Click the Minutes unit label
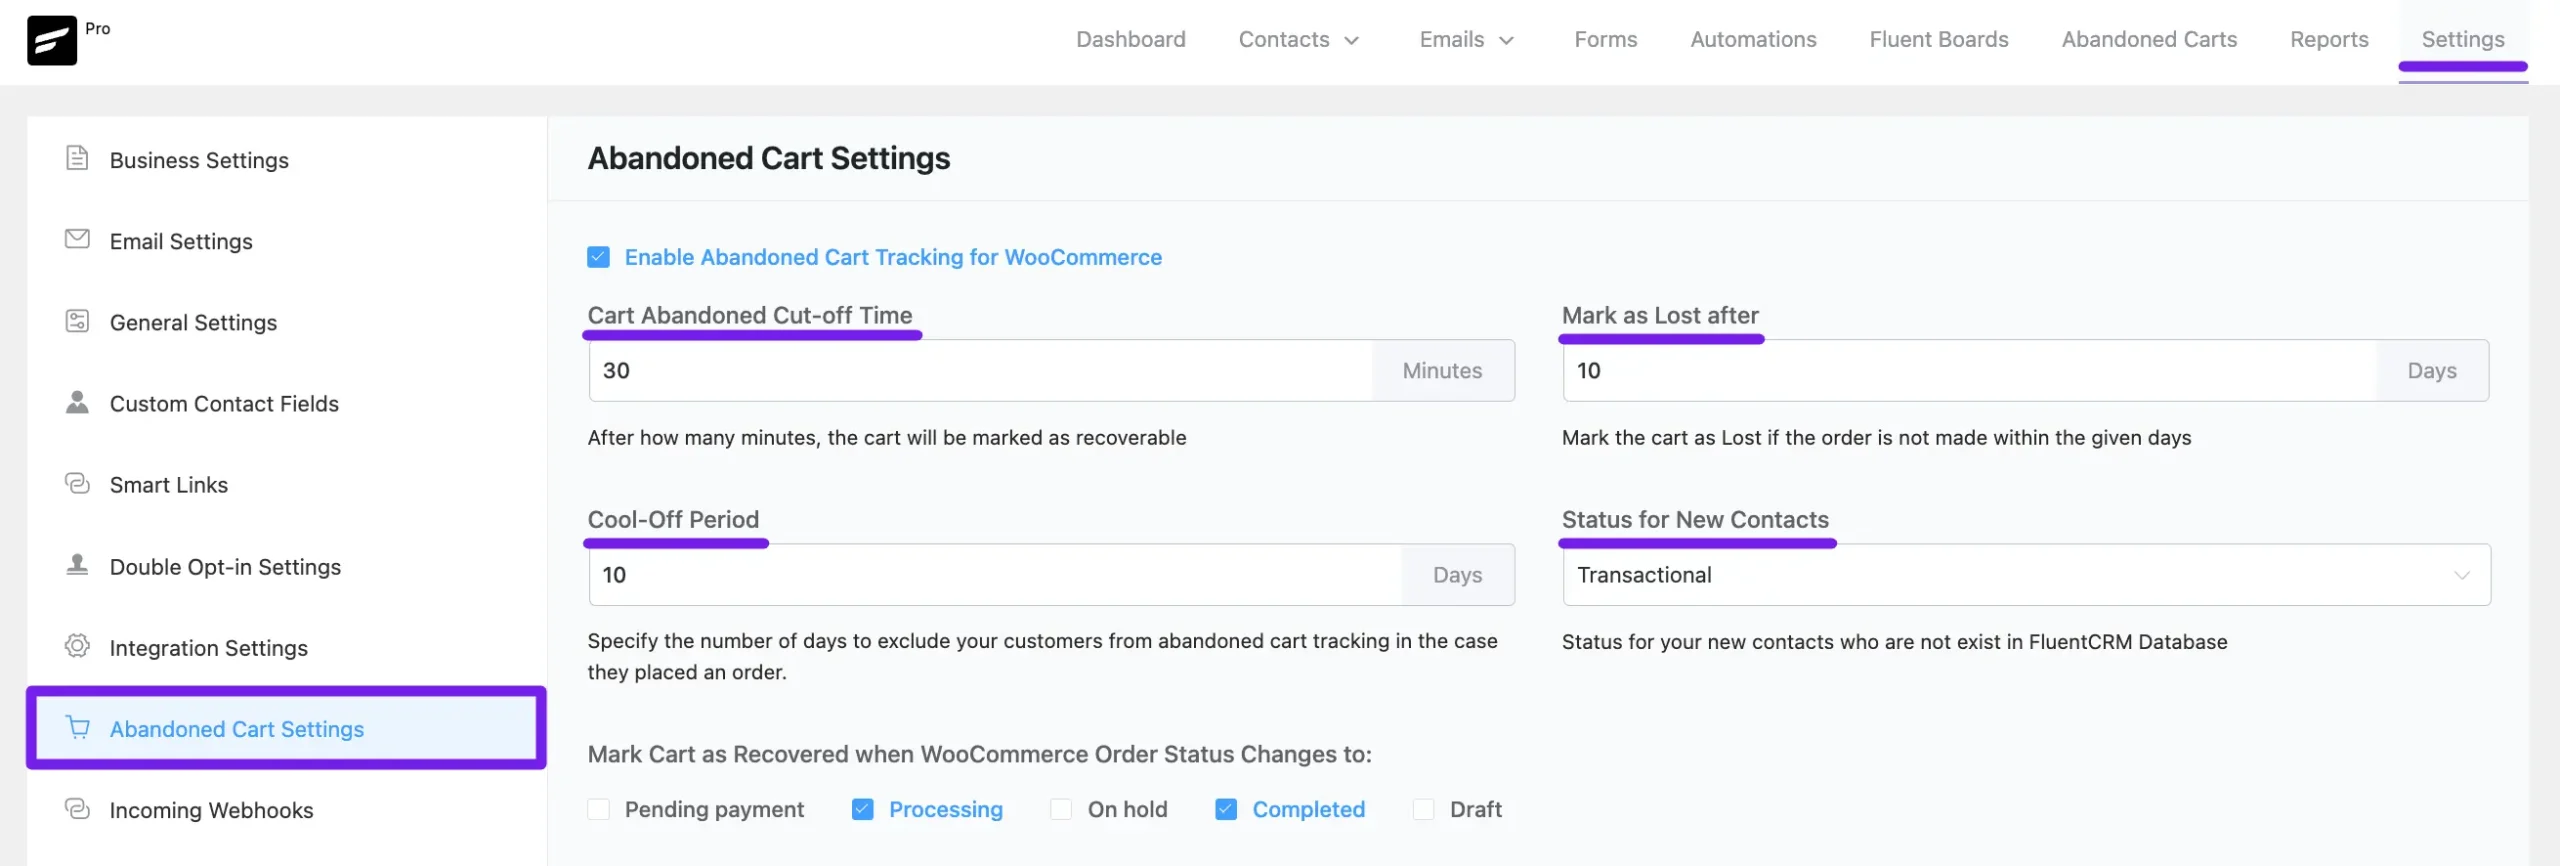The width and height of the screenshot is (2560, 866). pyautogui.click(x=1443, y=371)
